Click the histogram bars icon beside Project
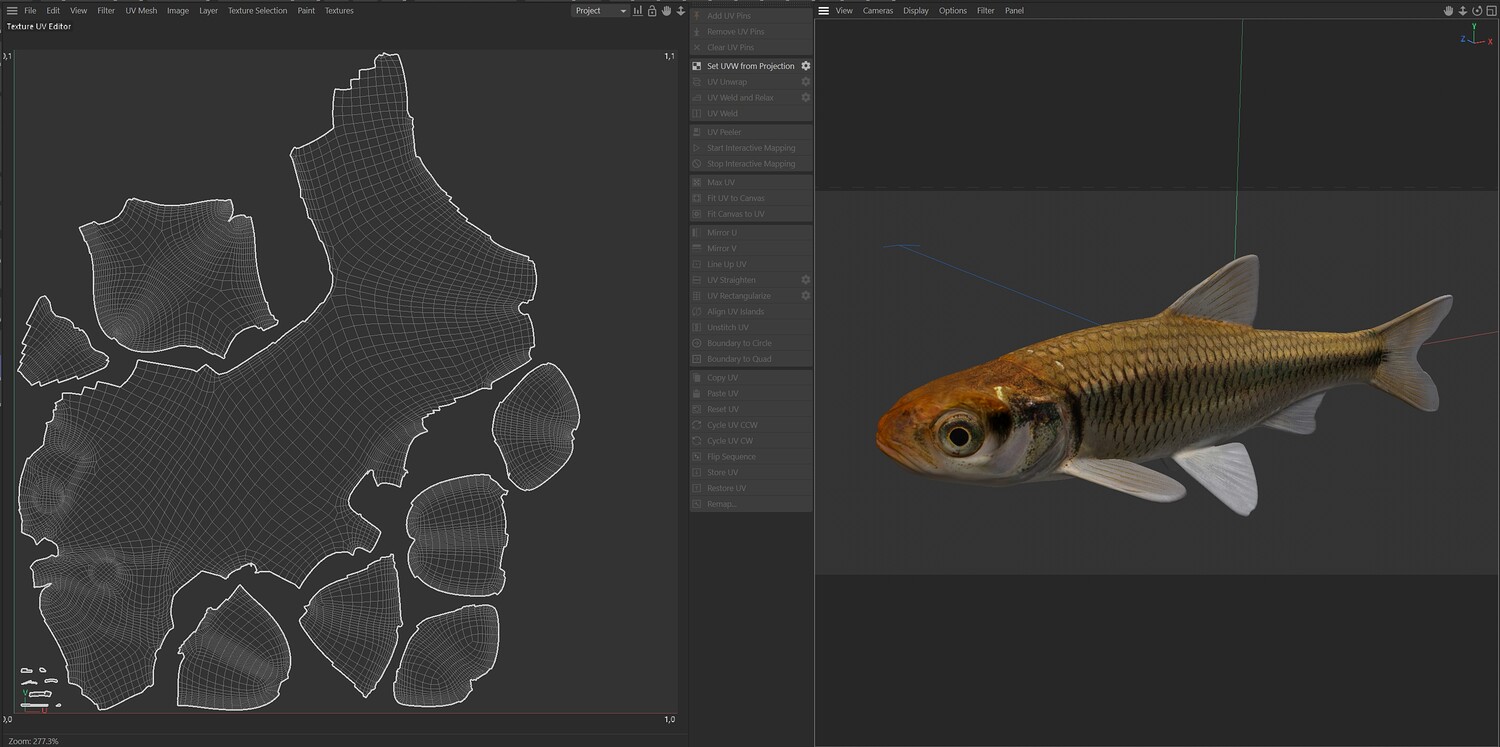 (638, 10)
